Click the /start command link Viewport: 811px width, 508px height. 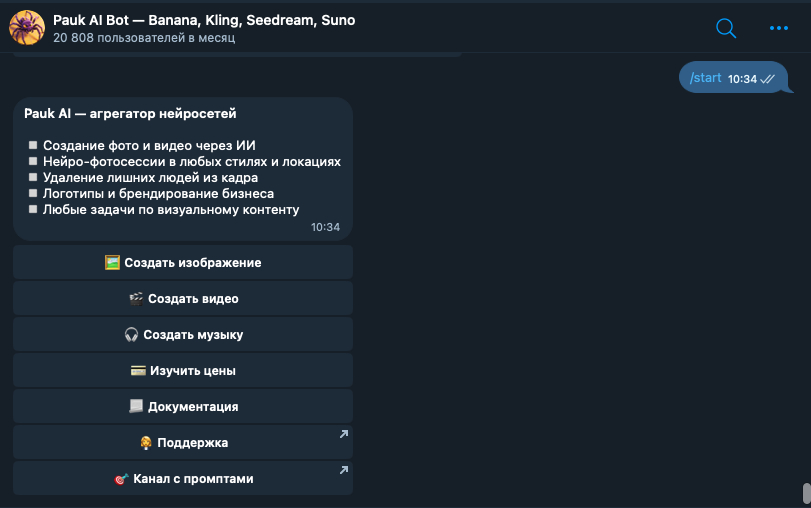pyautogui.click(x=706, y=78)
